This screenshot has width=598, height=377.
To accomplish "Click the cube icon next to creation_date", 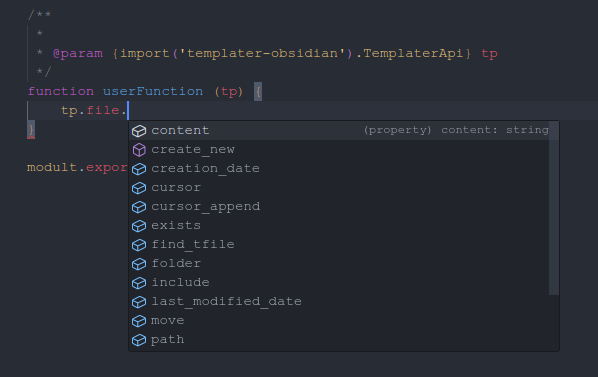I will [x=139, y=169].
